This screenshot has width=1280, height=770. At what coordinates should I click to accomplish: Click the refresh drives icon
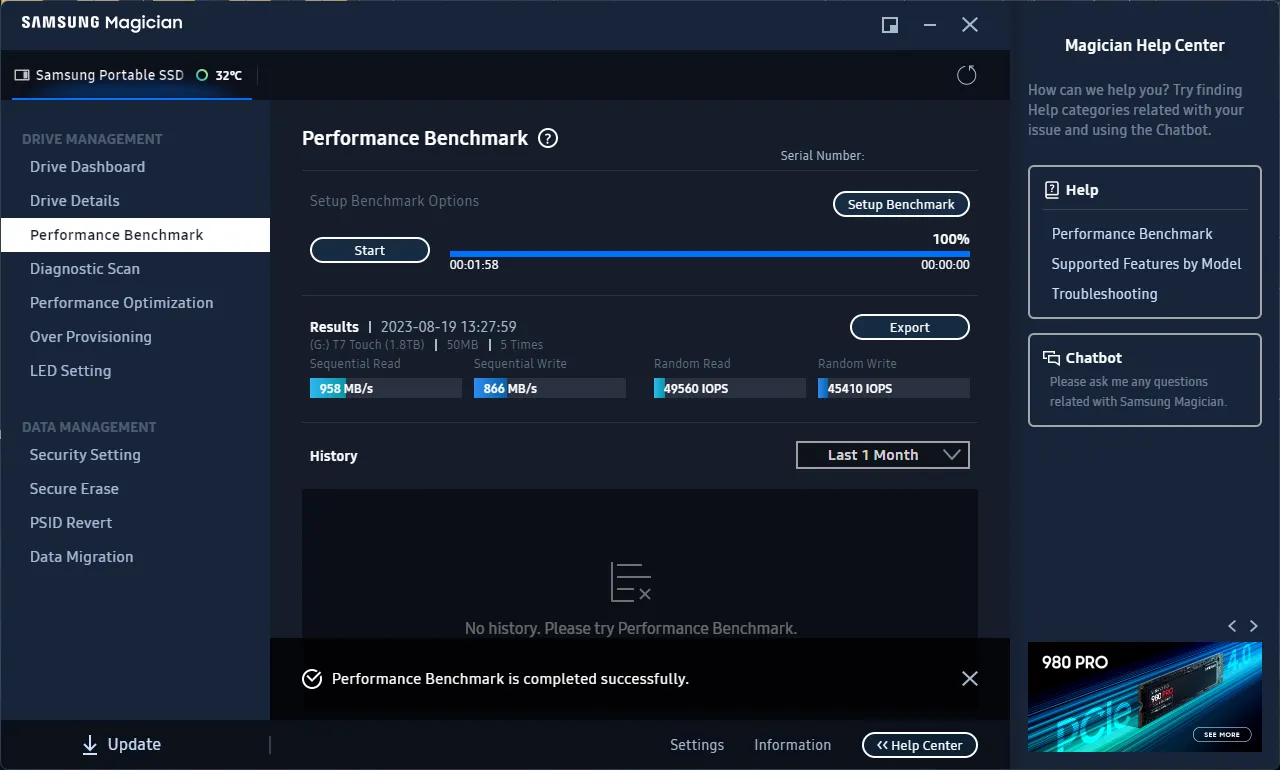(966, 75)
